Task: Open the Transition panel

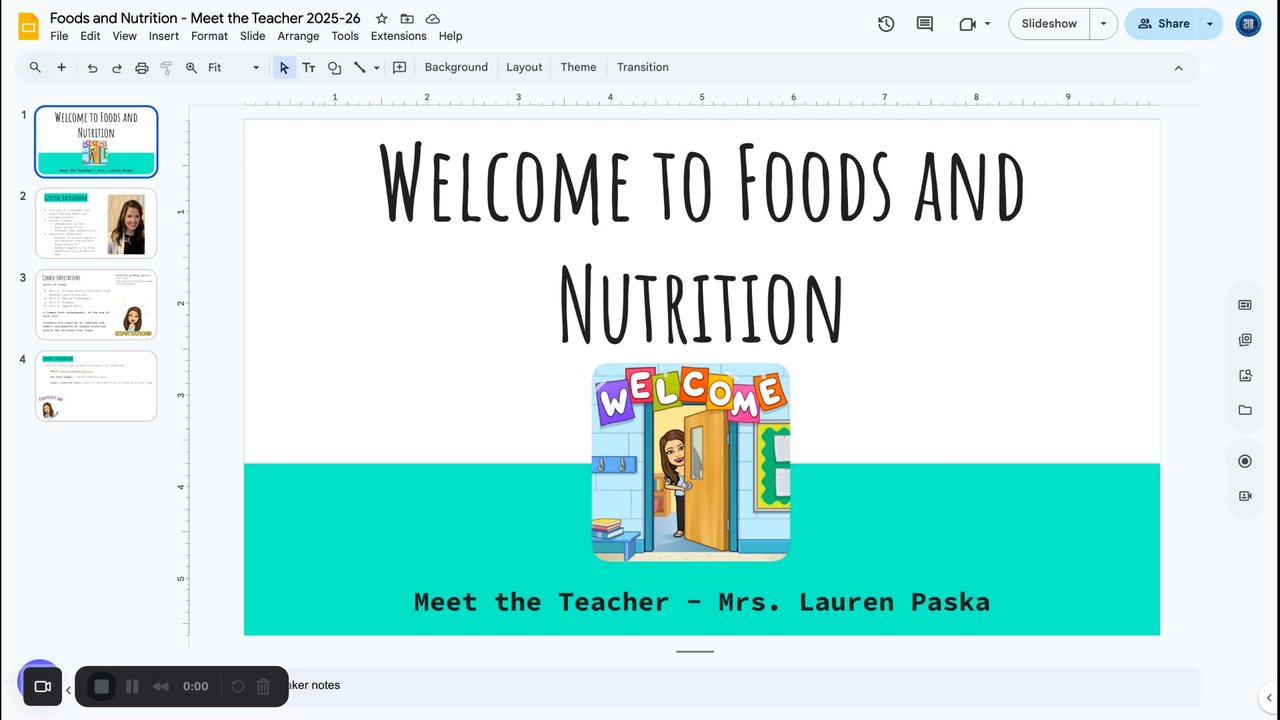Action: click(x=642, y=67)
